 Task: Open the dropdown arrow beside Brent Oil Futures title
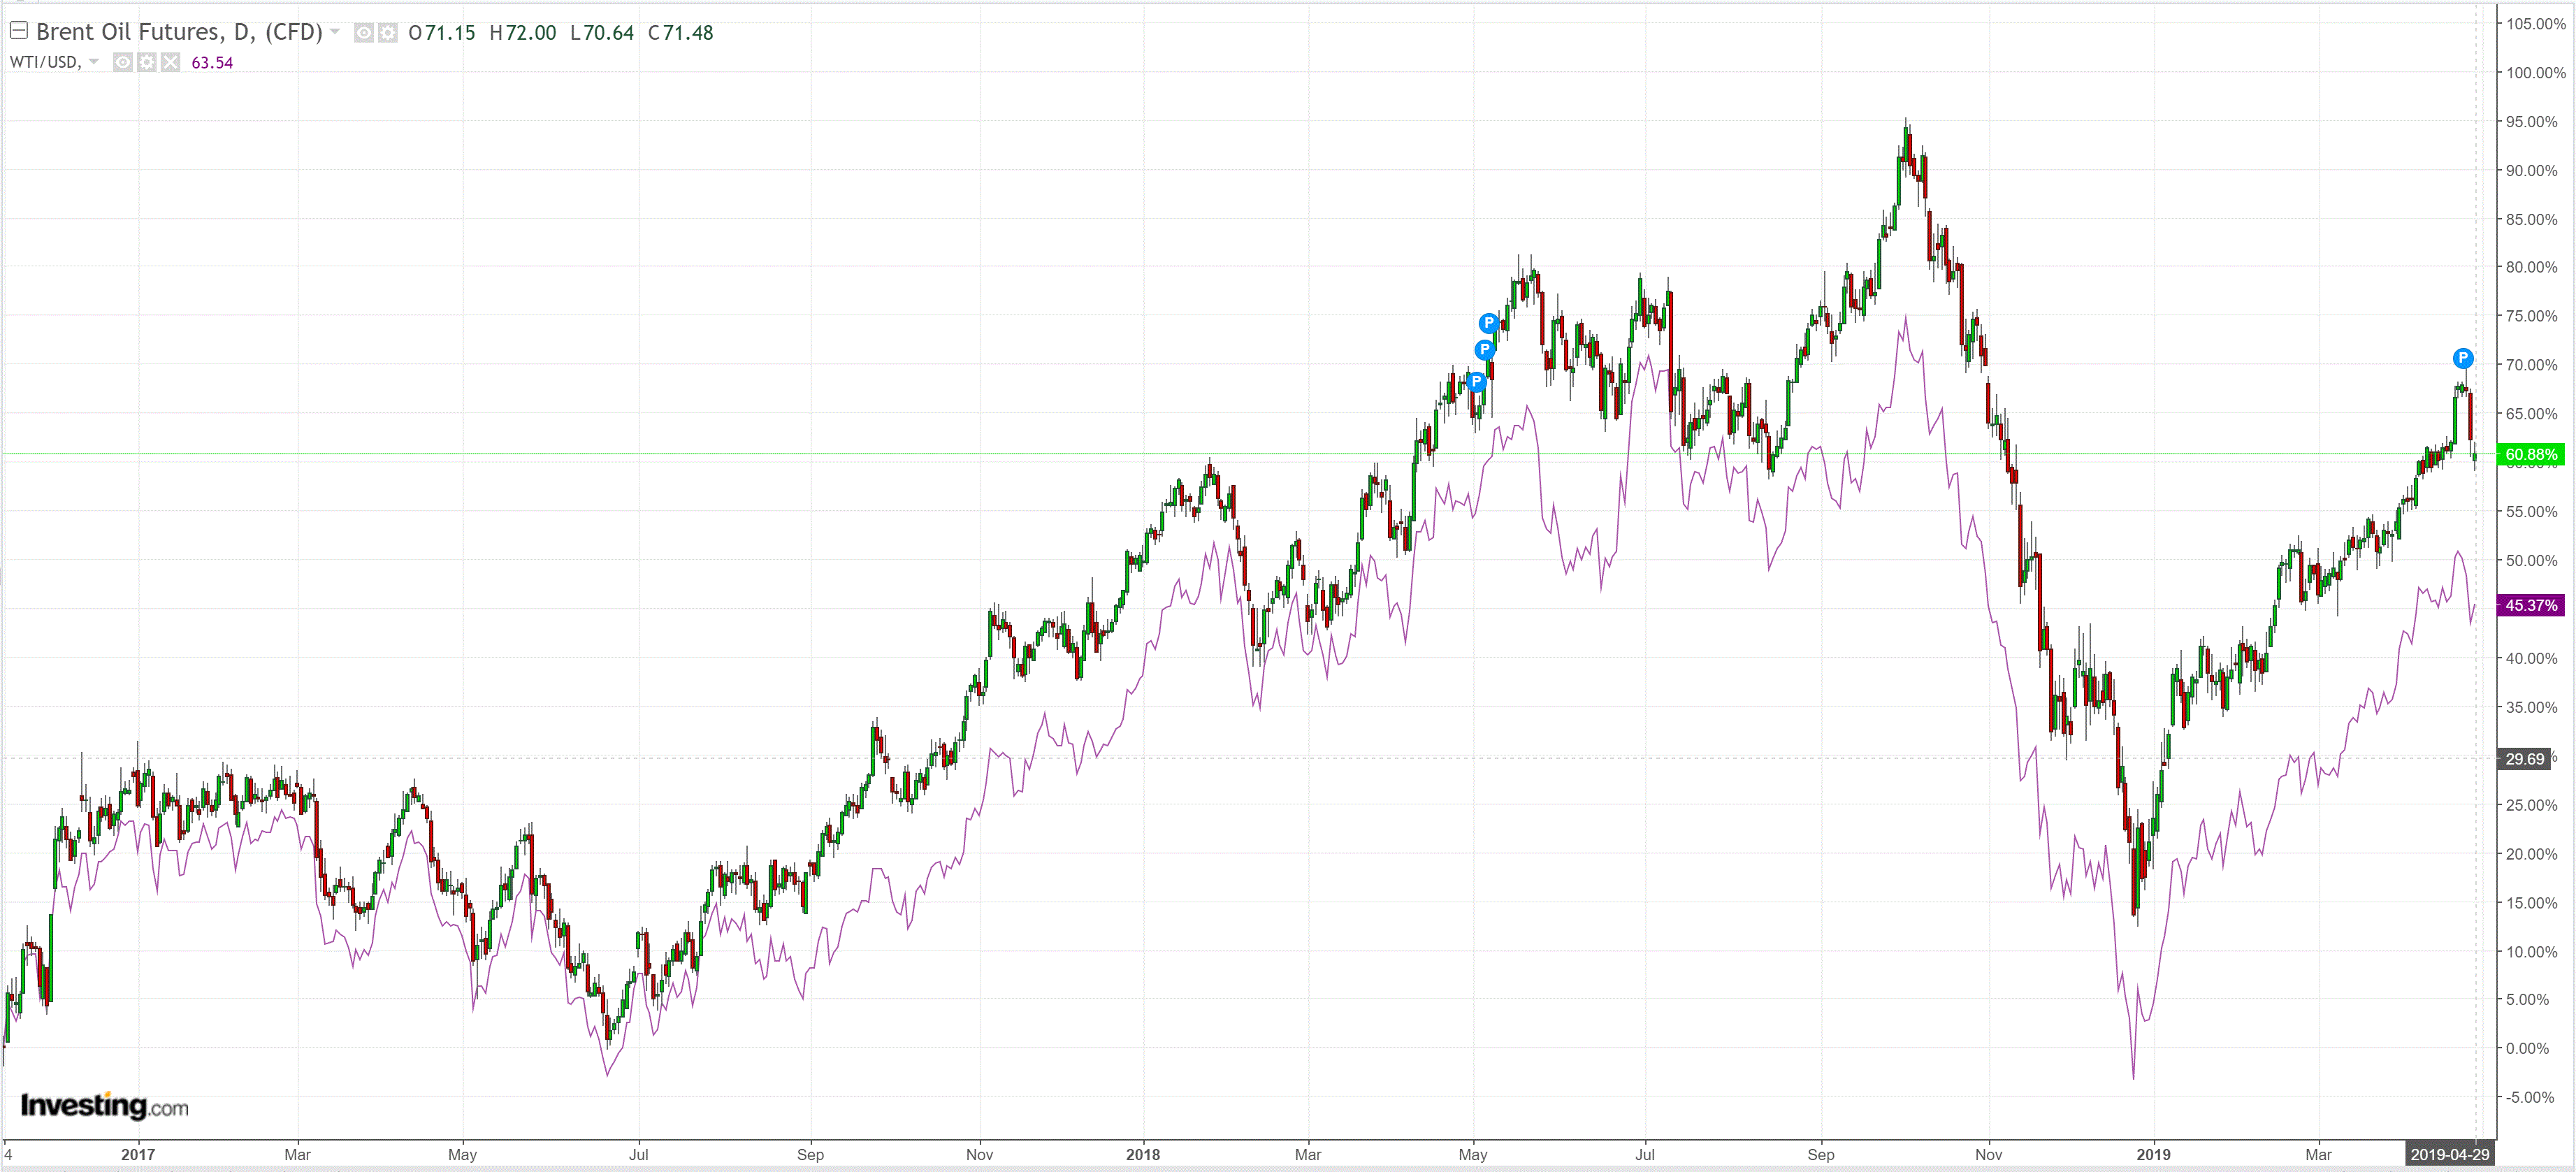335,32
